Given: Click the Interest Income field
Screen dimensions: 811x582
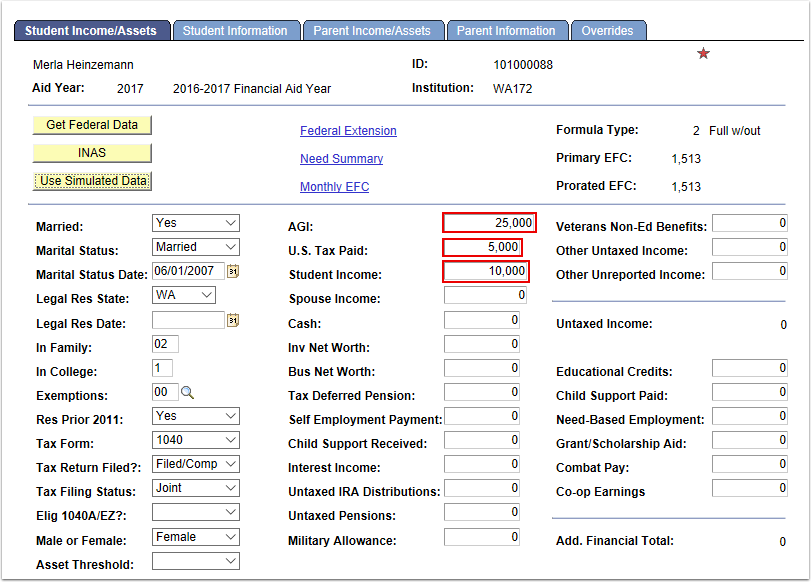Looking at the screenshot, I should [x=482, y=464].
